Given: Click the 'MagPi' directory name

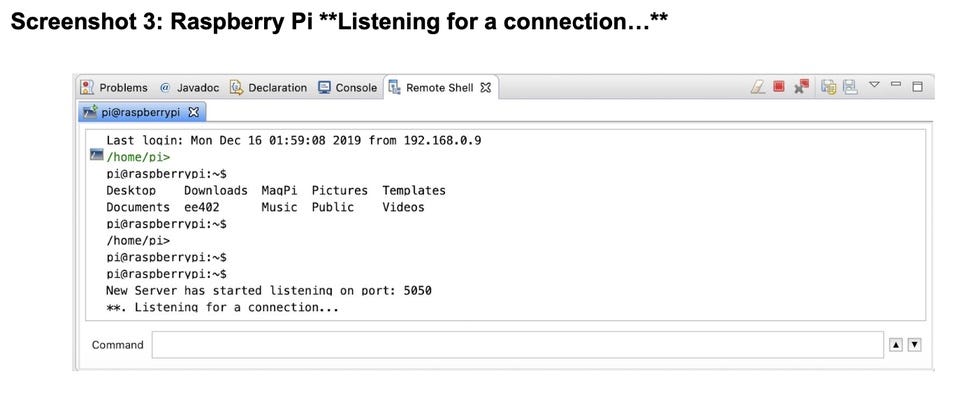Looking at the screenshot, I should pos(279,190).
